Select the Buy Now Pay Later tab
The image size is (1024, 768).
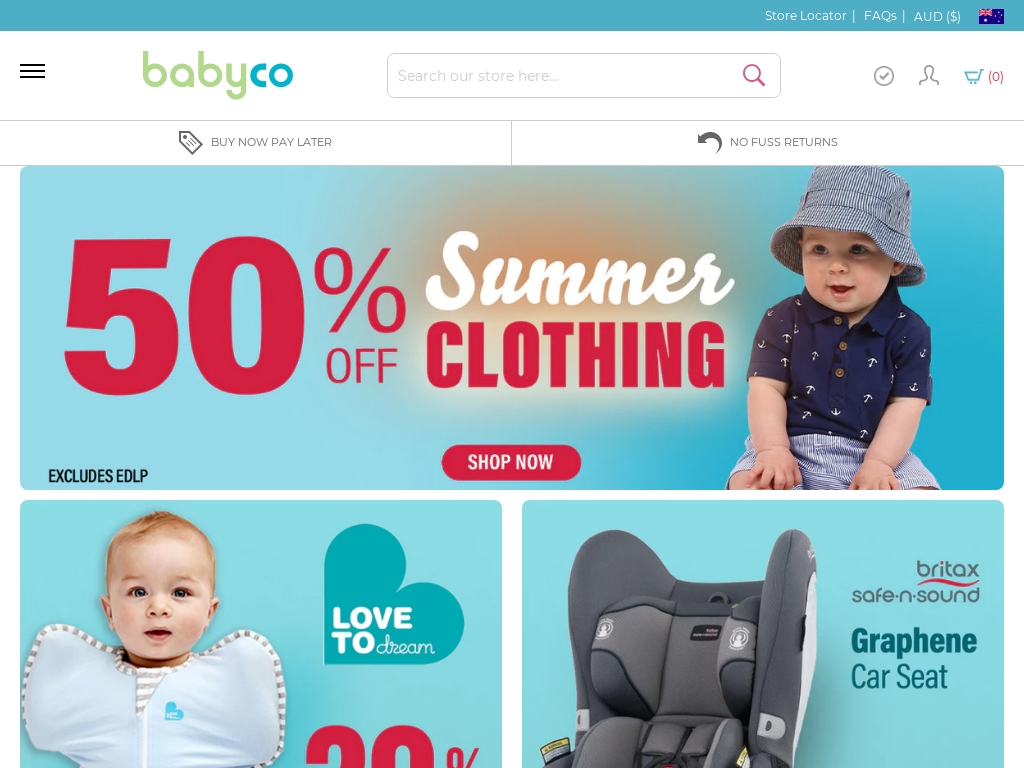(x=255, y=142)
